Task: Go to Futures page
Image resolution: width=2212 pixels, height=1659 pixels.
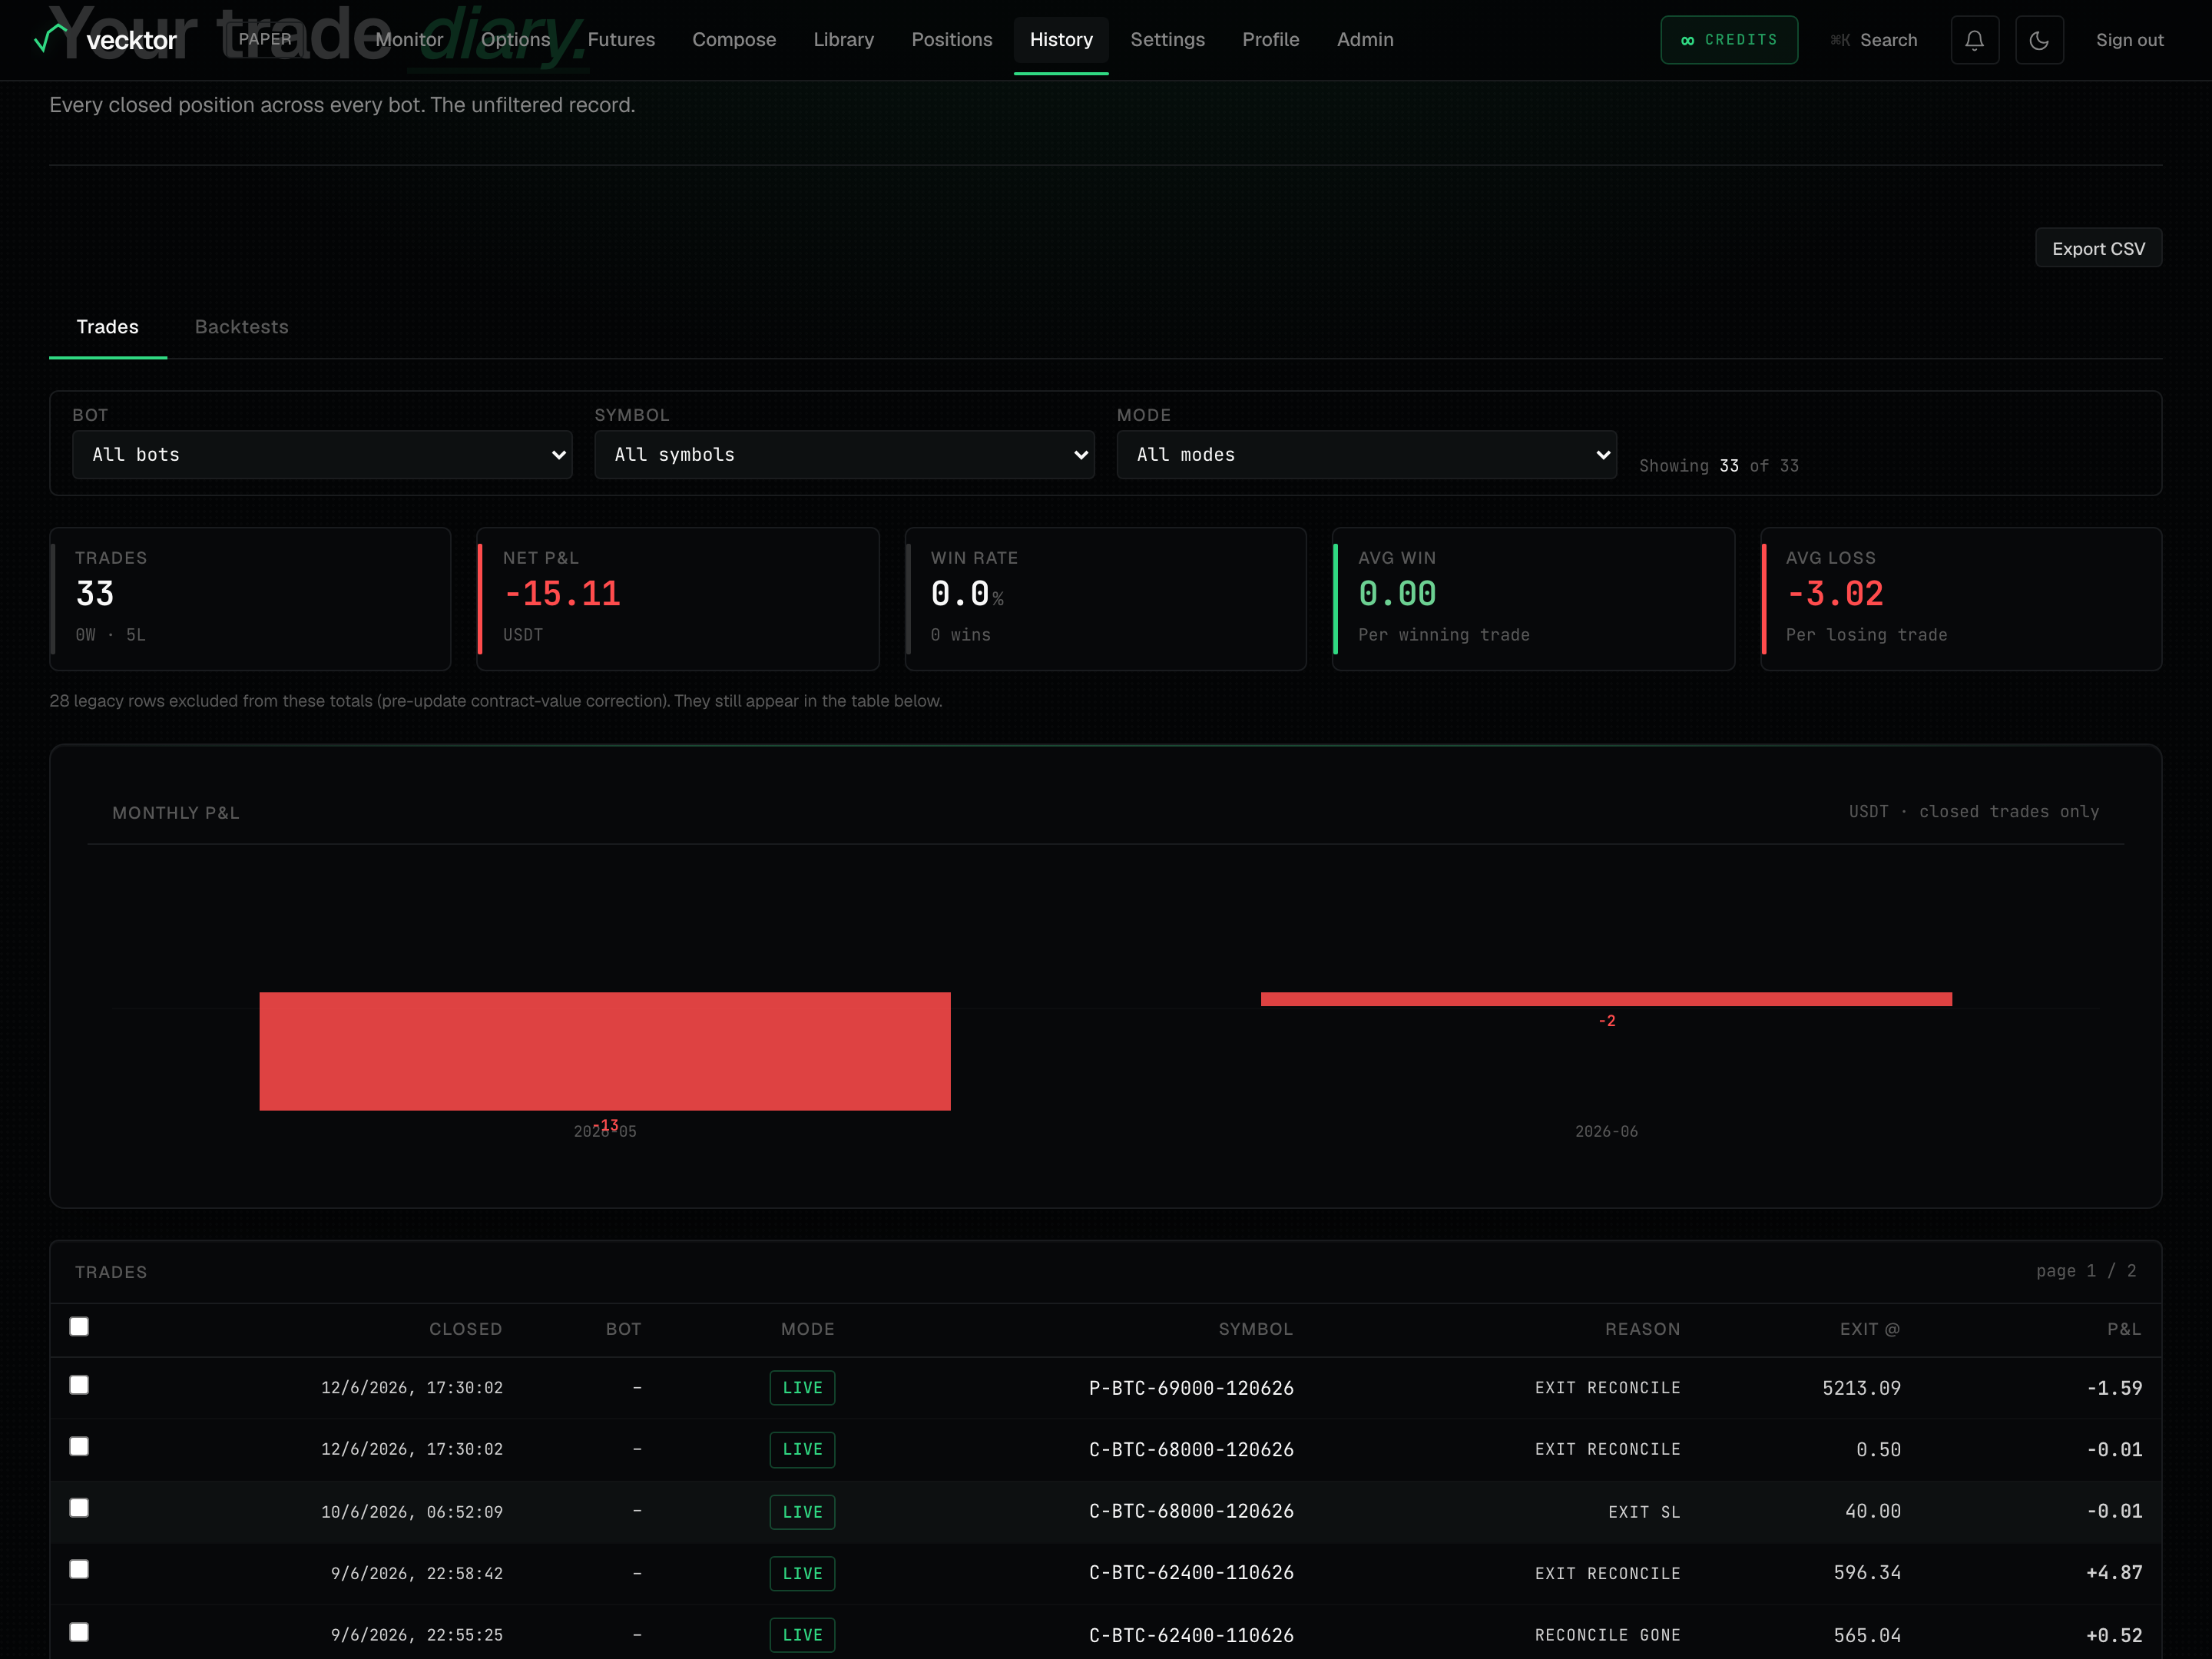Action: tap(621, 40)
